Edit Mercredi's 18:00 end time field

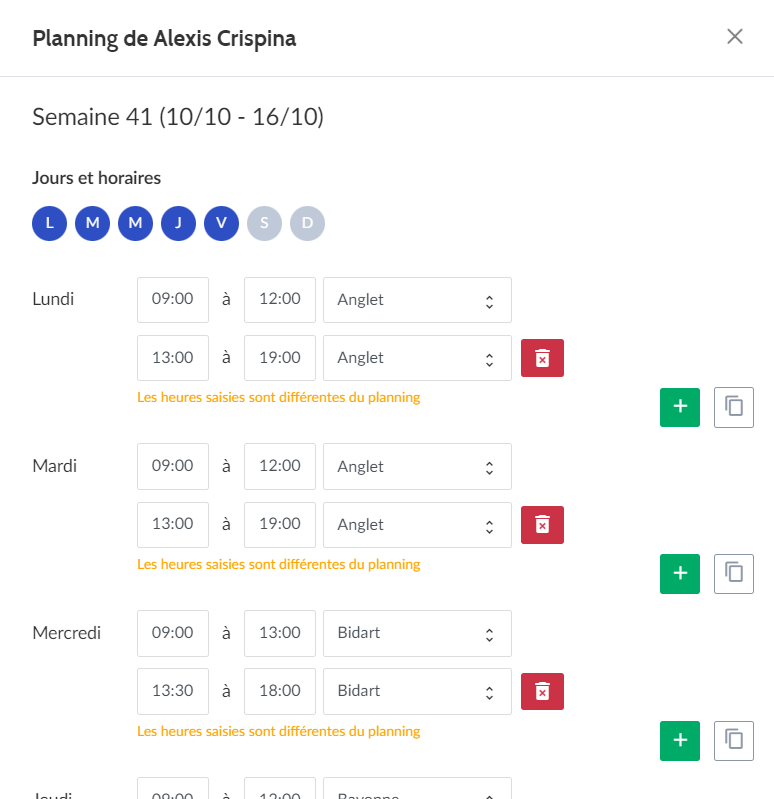coord(280,691)
